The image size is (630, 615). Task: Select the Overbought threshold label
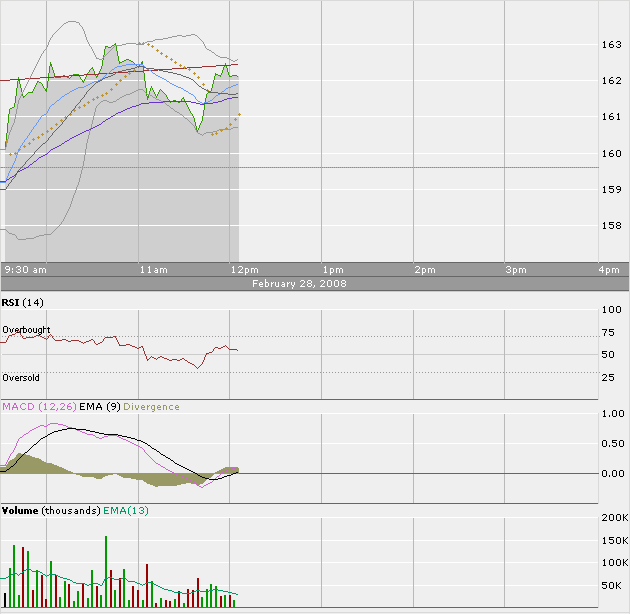(26, 330)
